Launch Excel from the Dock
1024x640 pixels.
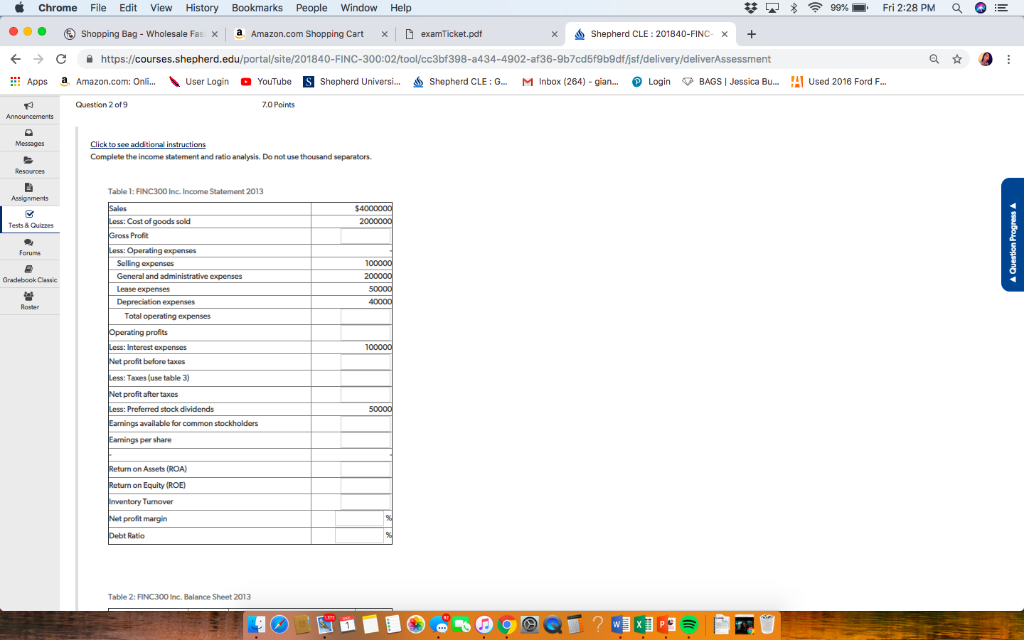point(643,624)
